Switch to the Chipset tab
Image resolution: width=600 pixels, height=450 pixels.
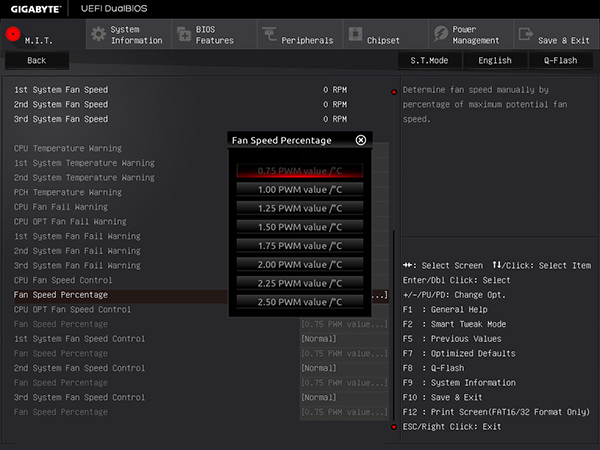[x=384, y=40]
